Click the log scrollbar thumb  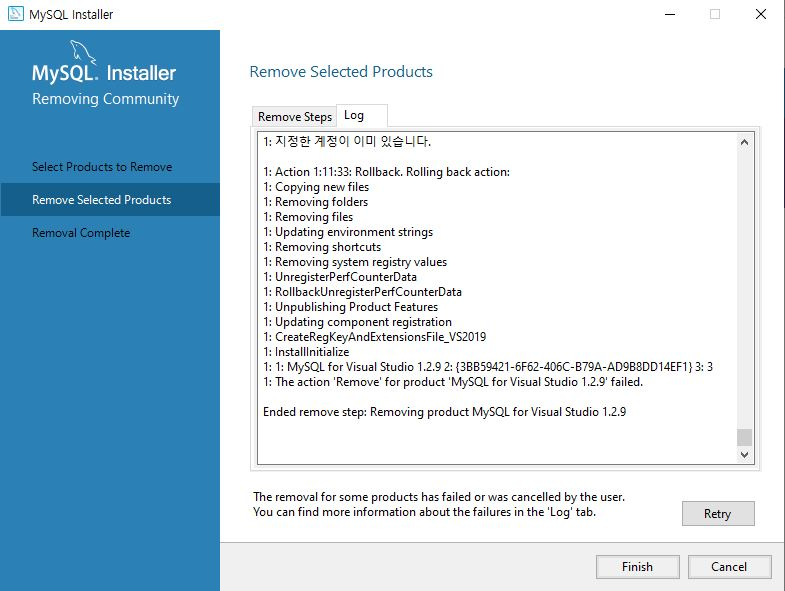(744, 437)
